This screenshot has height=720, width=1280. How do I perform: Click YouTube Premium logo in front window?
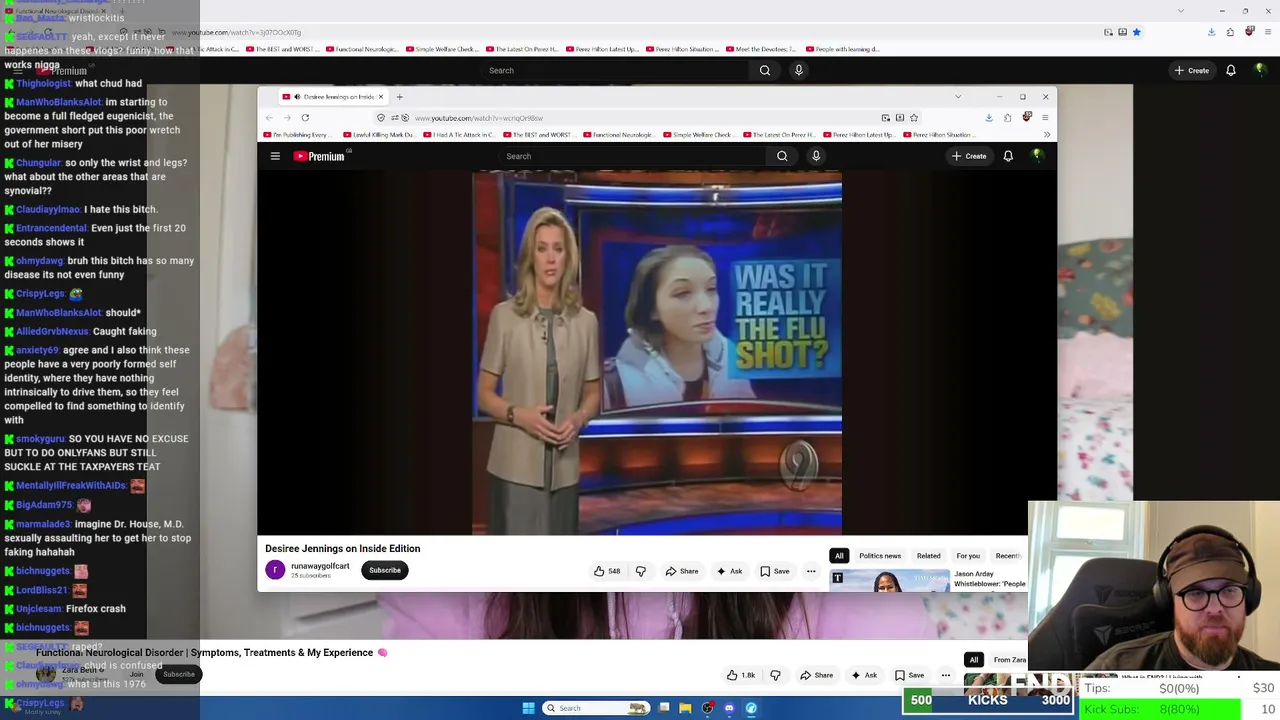click(319, 156)
